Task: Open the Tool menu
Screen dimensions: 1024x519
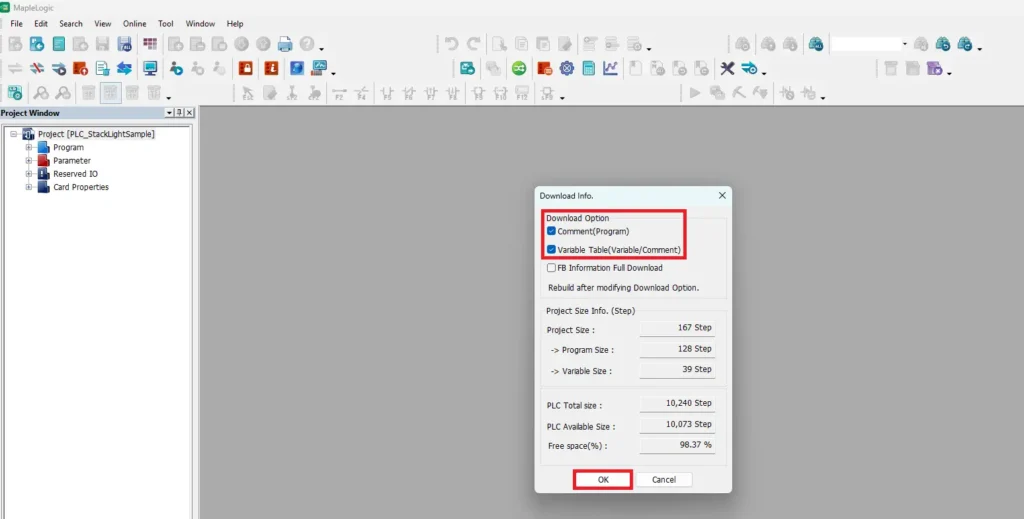Action: tap(166, 24)
